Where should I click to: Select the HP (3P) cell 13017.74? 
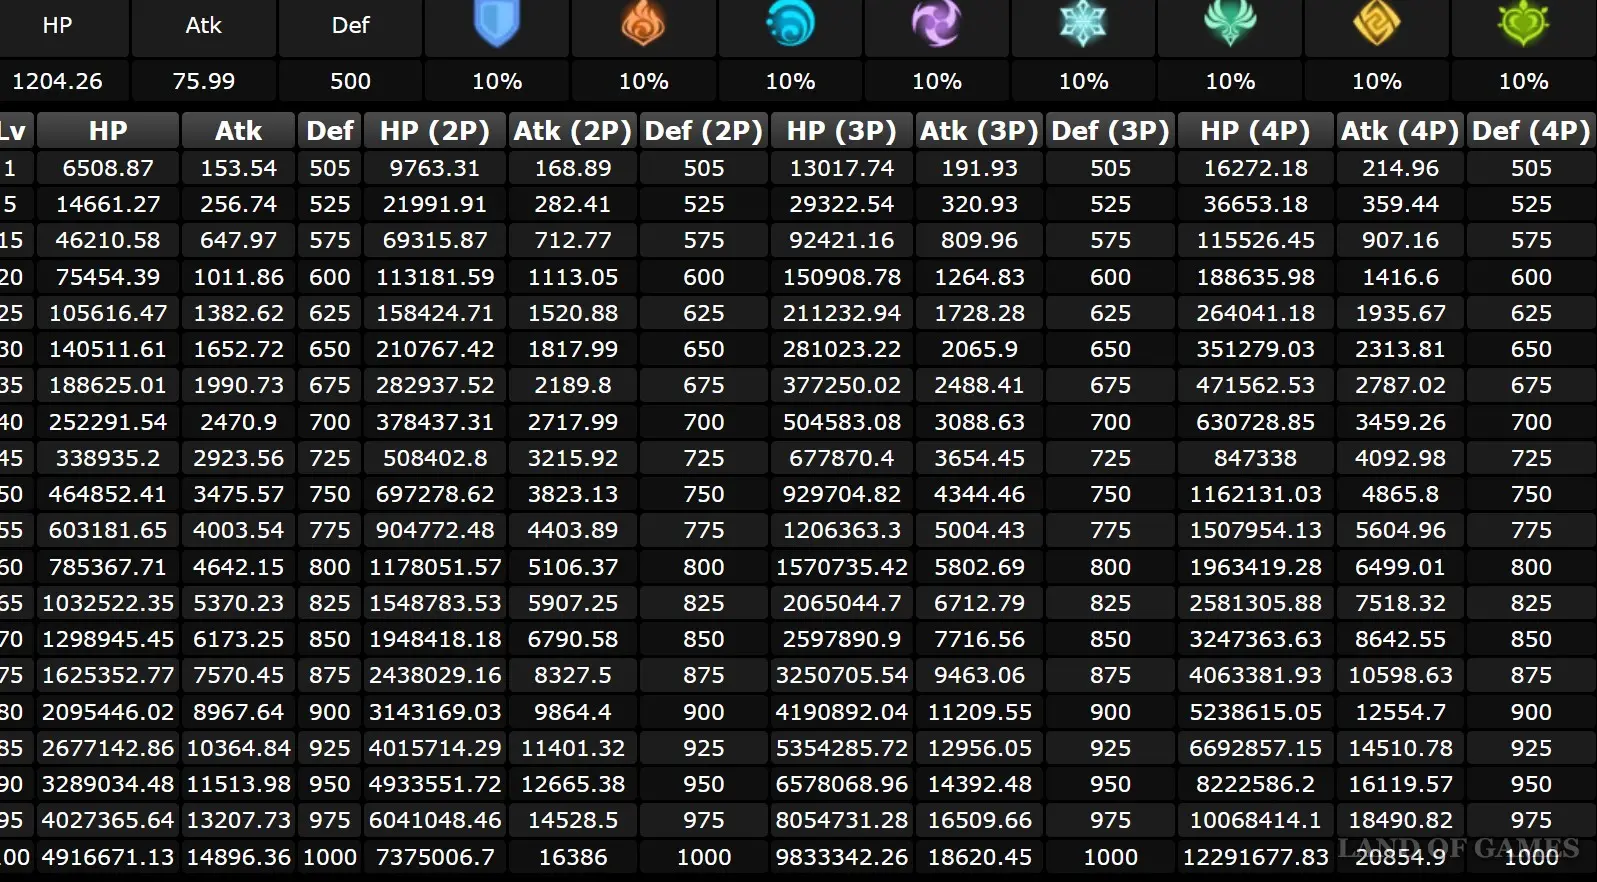point(841,168)
